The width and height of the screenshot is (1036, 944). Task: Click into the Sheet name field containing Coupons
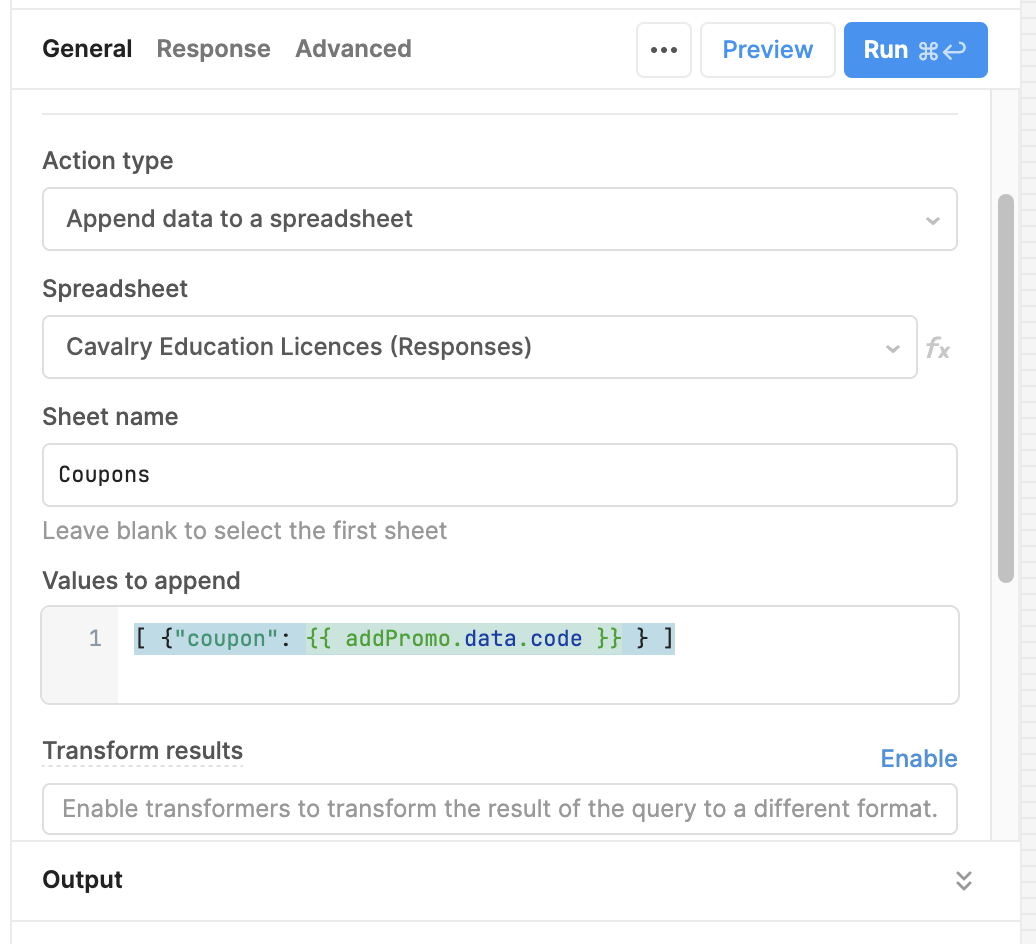point(499,475)
